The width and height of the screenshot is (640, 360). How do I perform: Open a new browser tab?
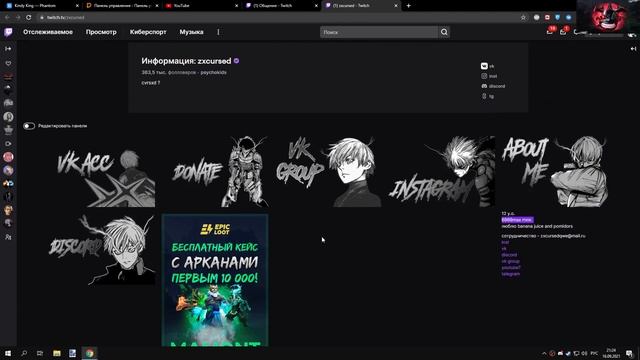tap(408, 6)
